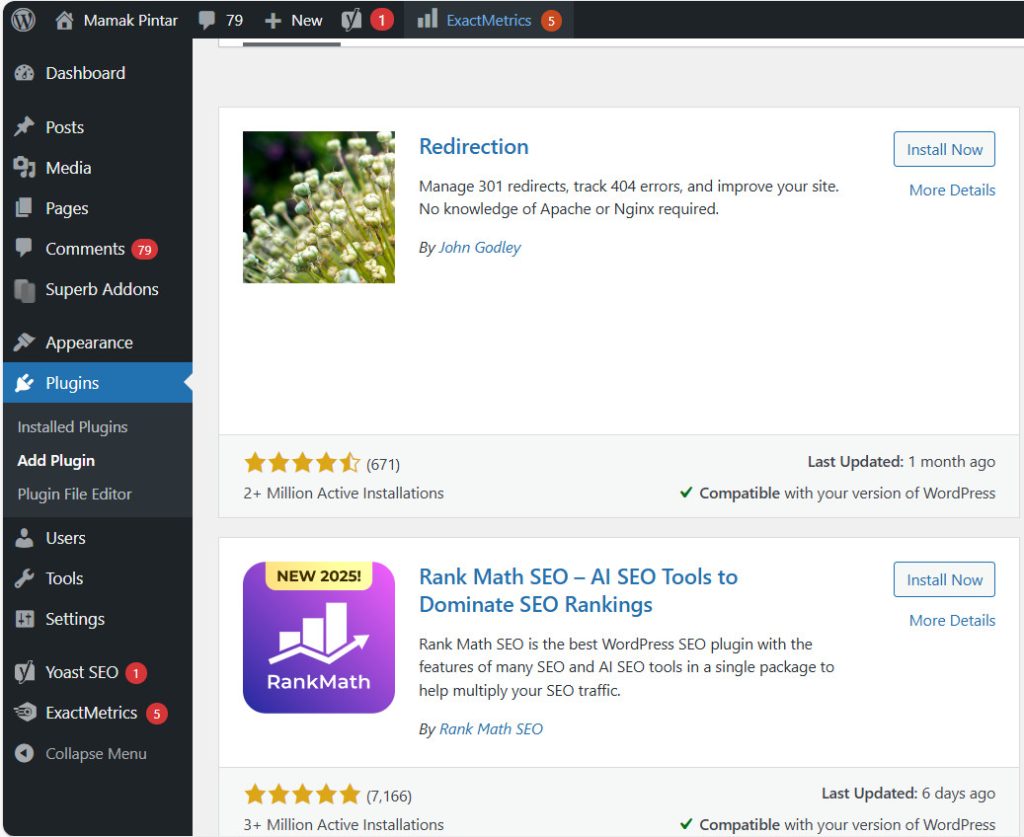Install the Redirection plugin now
Image resolution: width=1024 pixels, height=837 pixels.
944,149
